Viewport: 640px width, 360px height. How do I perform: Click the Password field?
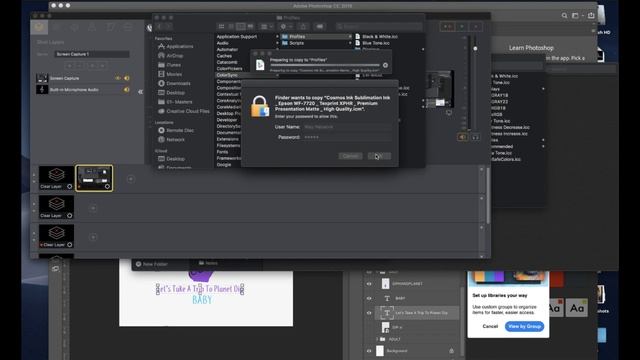pyautogui.click(x=347, y=137)
